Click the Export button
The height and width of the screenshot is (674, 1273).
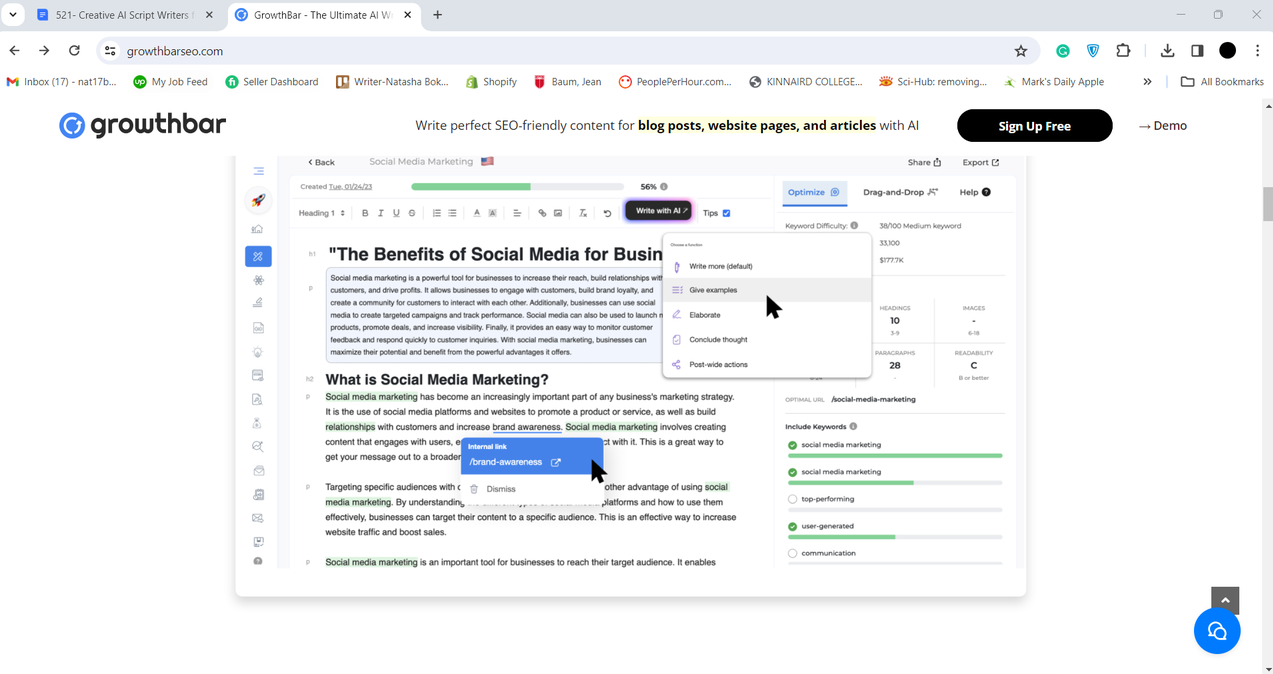click(980, 162)
